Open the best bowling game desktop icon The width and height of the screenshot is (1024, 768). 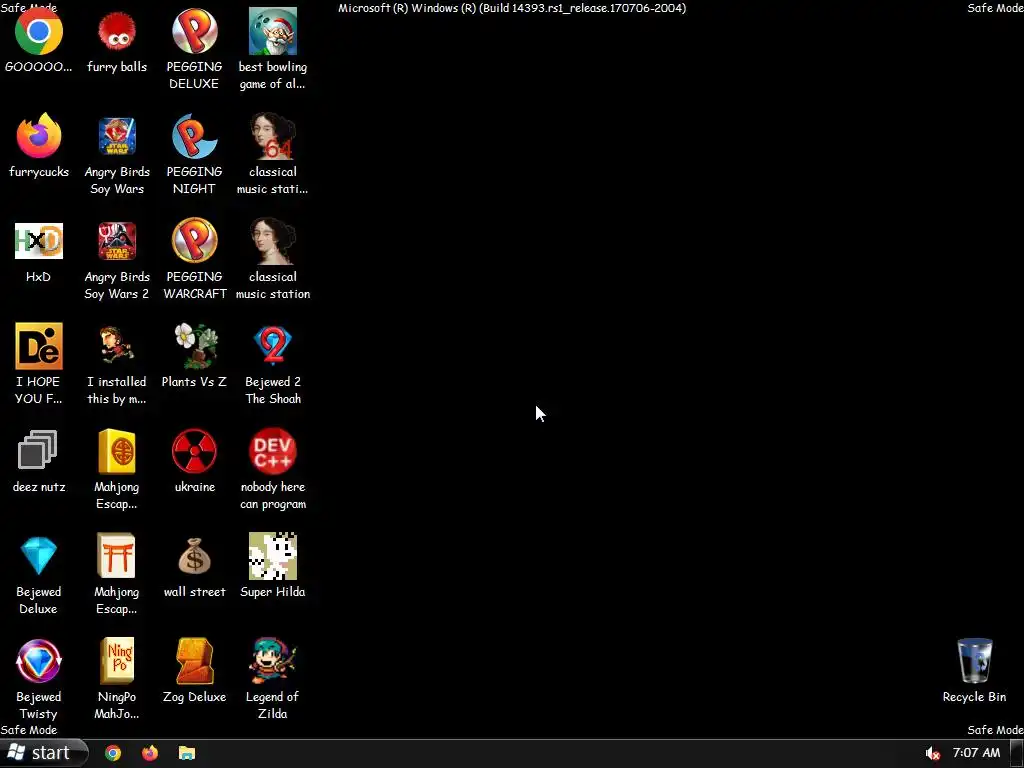(272, 31)
